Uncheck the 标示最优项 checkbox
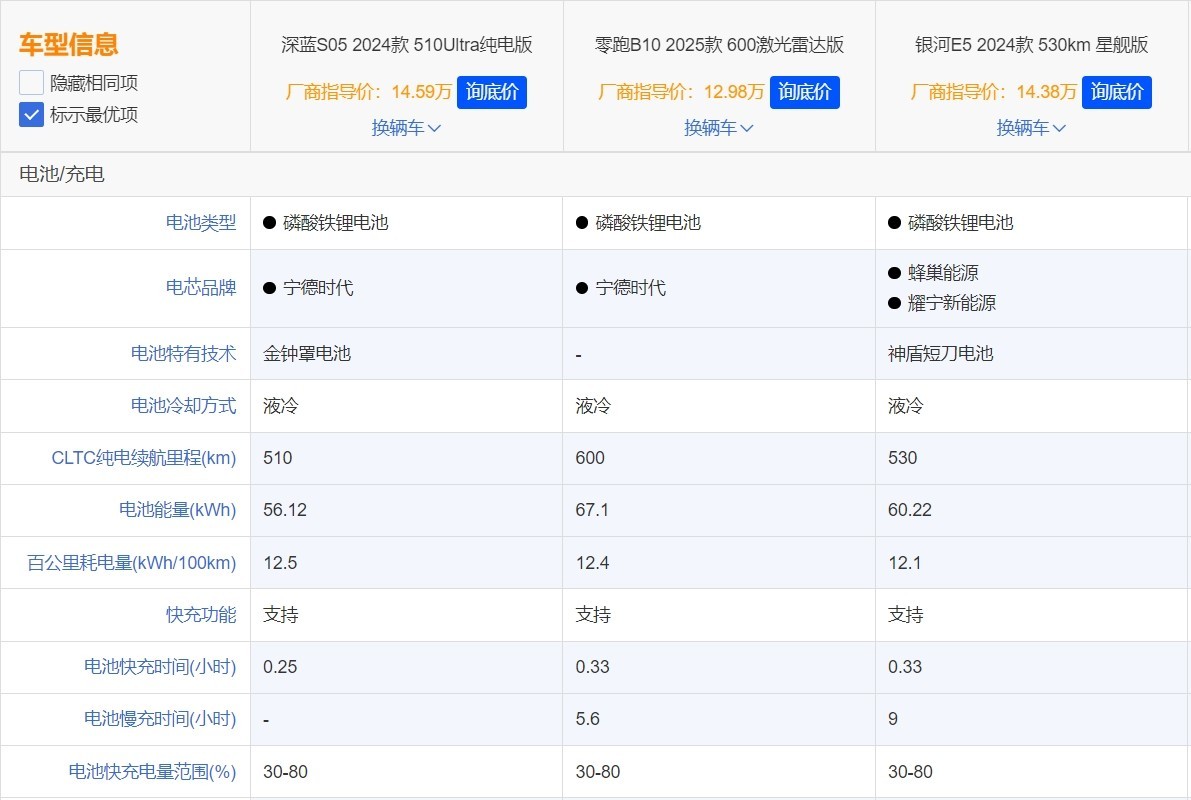Viewport: 1191px width, 800px height. 31,115
